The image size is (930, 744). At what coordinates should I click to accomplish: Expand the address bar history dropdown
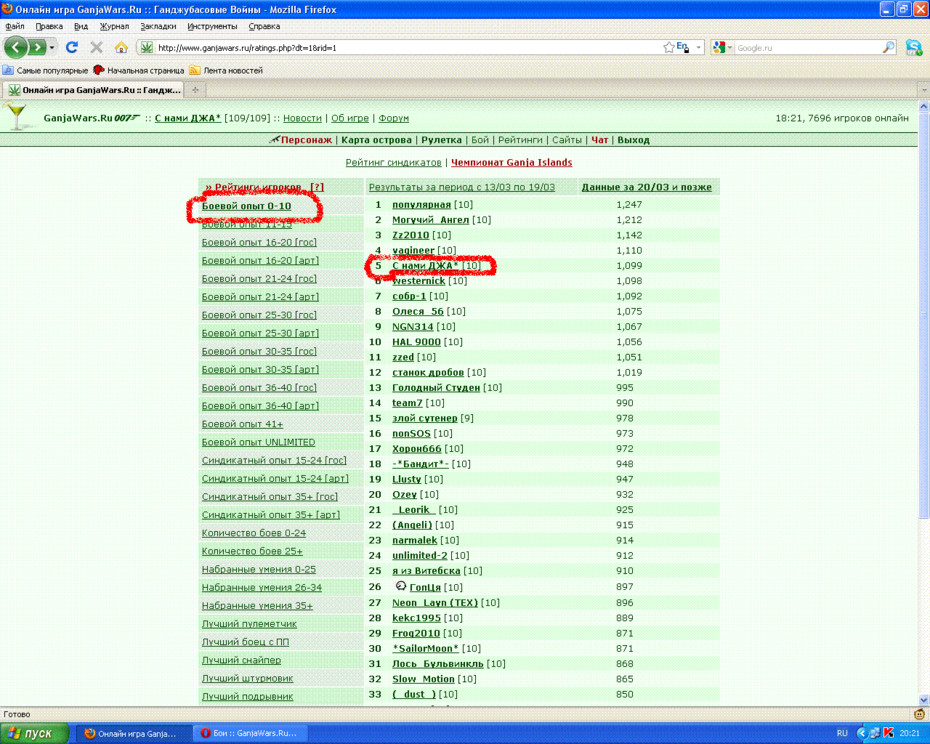click(699, 47)
